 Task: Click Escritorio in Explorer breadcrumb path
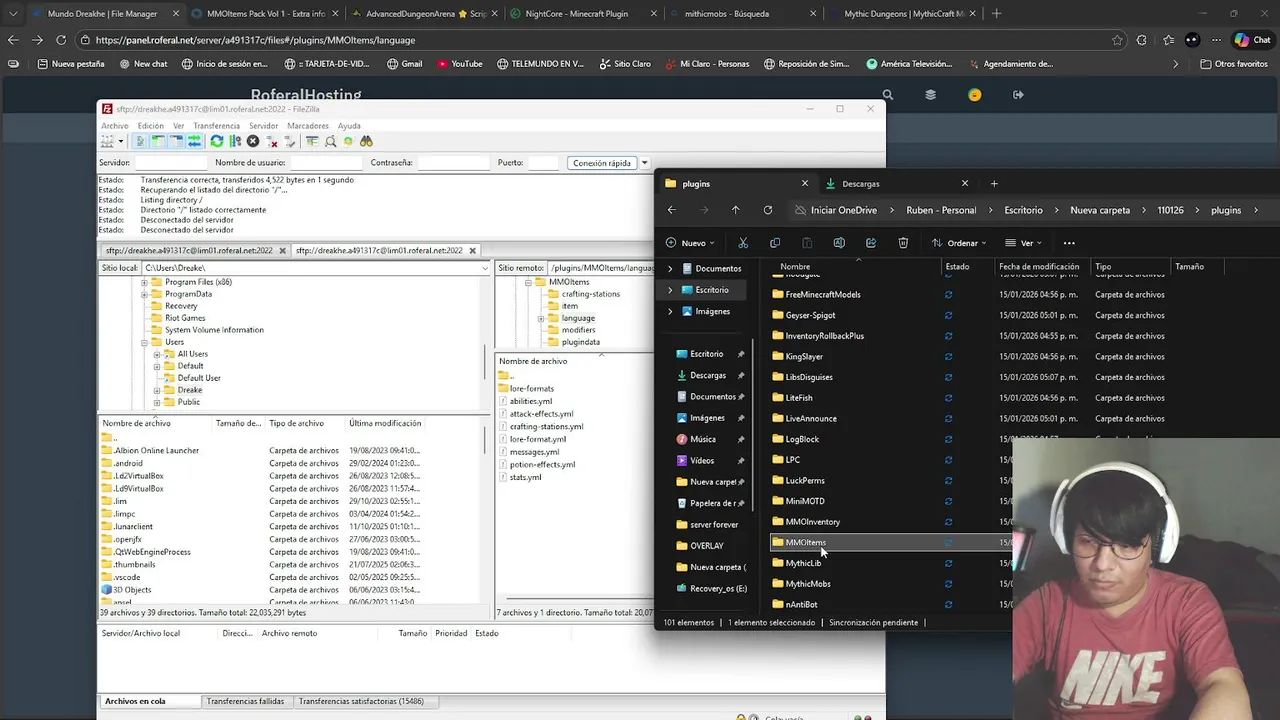(1023, 210)
